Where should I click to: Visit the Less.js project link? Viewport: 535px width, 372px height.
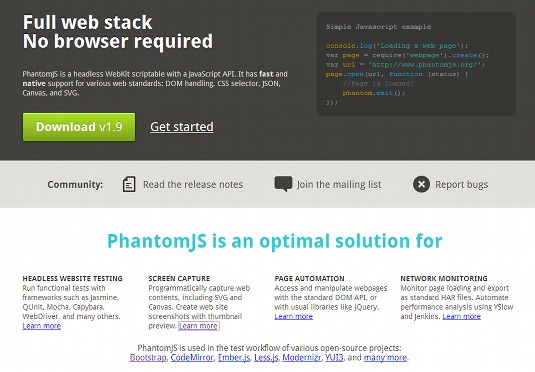[266, 358]
